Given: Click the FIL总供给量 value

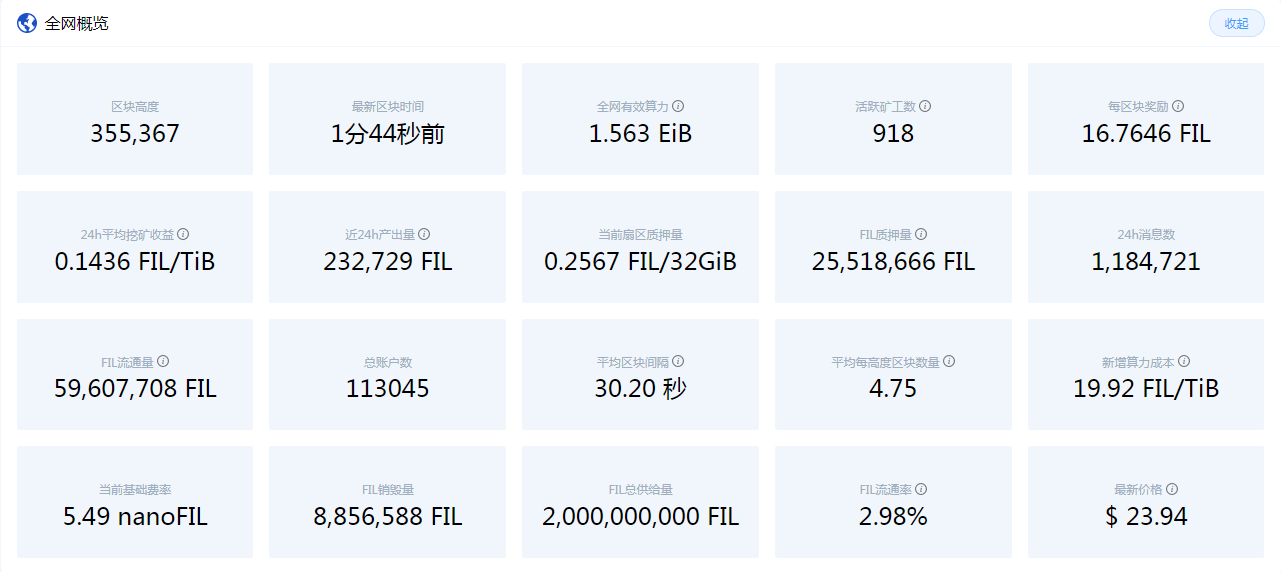Looking at the screenshot, I should [640, 517].
